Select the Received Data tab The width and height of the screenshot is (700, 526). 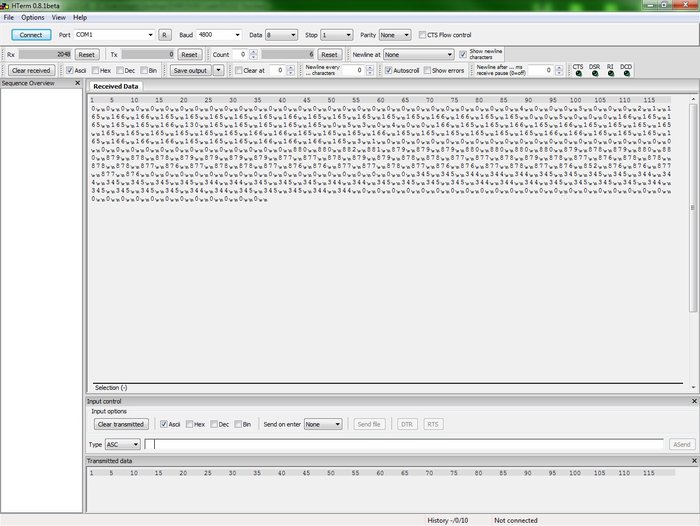(x=116, y=87)
